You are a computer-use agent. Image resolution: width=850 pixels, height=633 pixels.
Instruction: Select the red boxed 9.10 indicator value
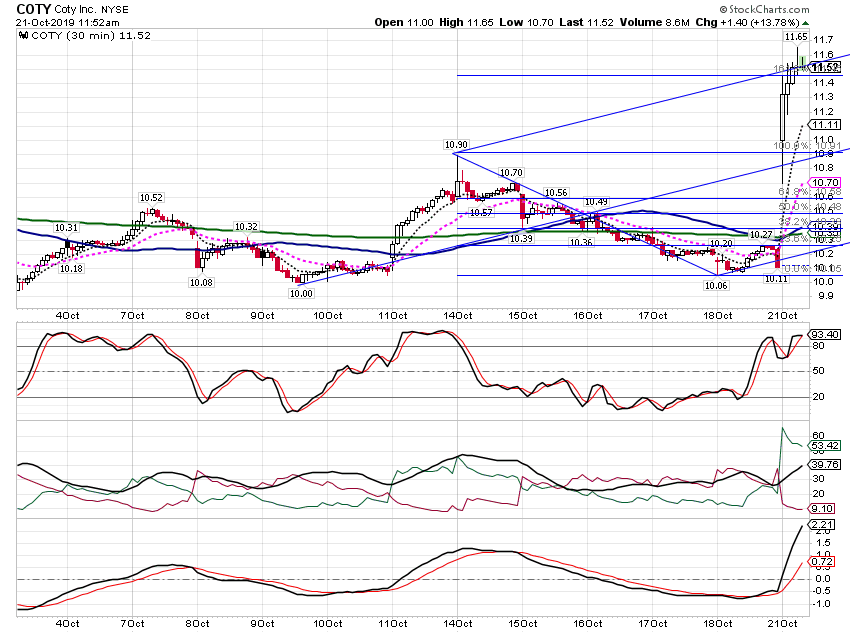822,508
